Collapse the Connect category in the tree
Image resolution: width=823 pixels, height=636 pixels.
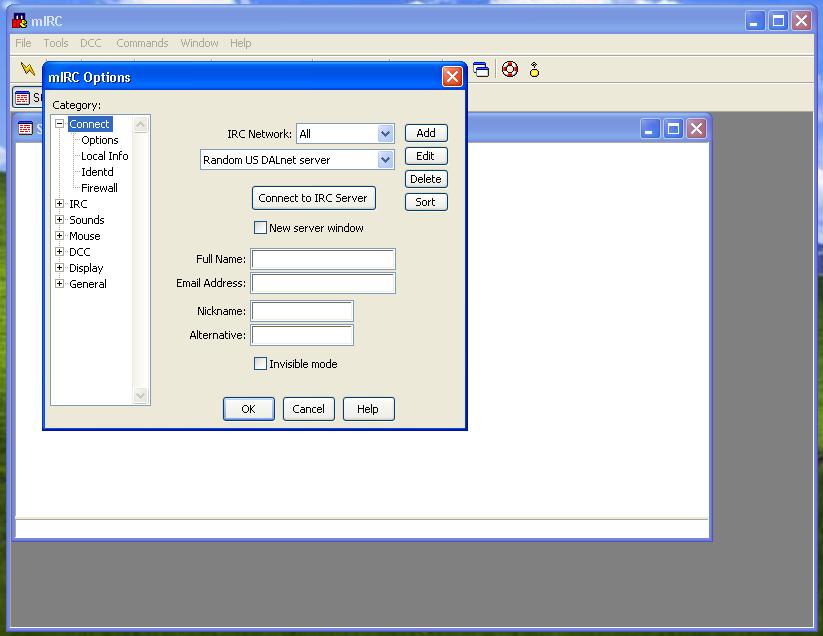point(60,124)
